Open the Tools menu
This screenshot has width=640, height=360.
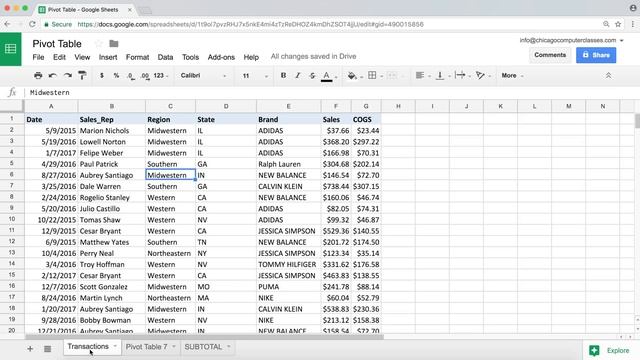coord(190,57)
